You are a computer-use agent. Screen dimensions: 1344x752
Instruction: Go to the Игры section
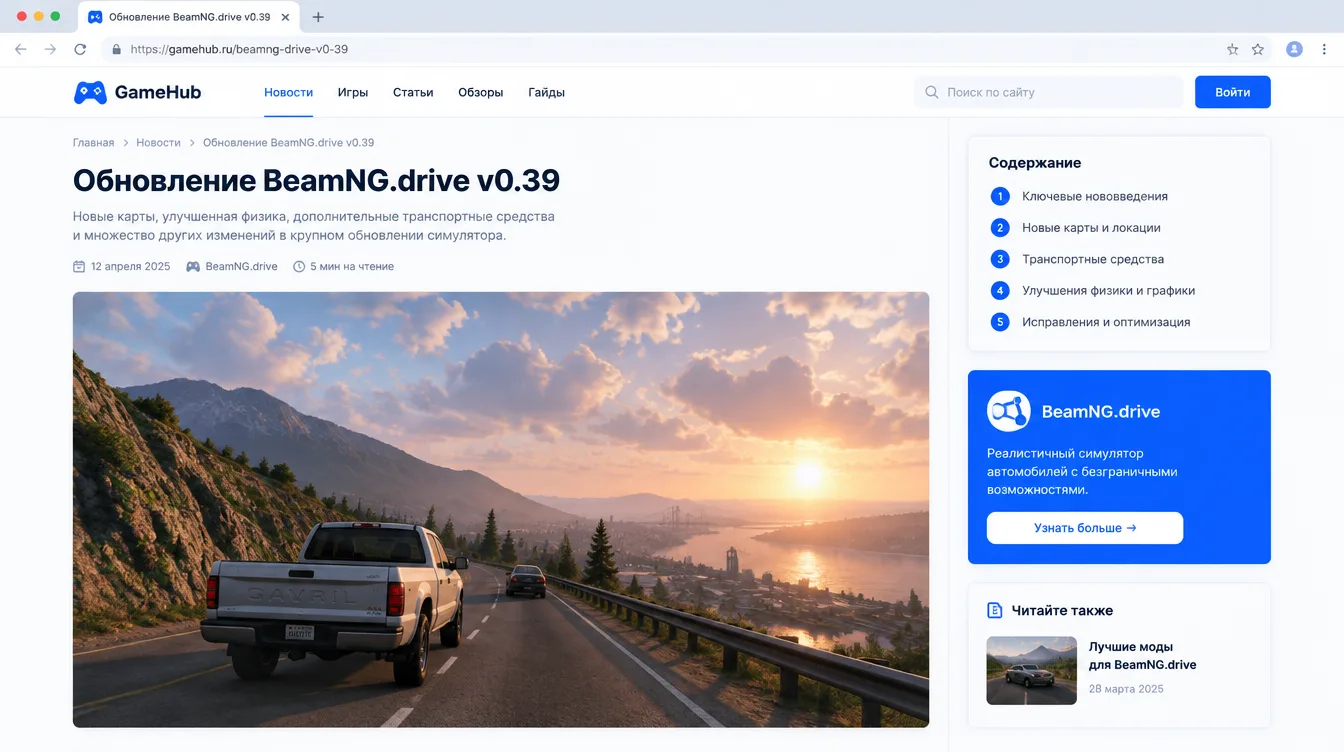click(353, 92)
